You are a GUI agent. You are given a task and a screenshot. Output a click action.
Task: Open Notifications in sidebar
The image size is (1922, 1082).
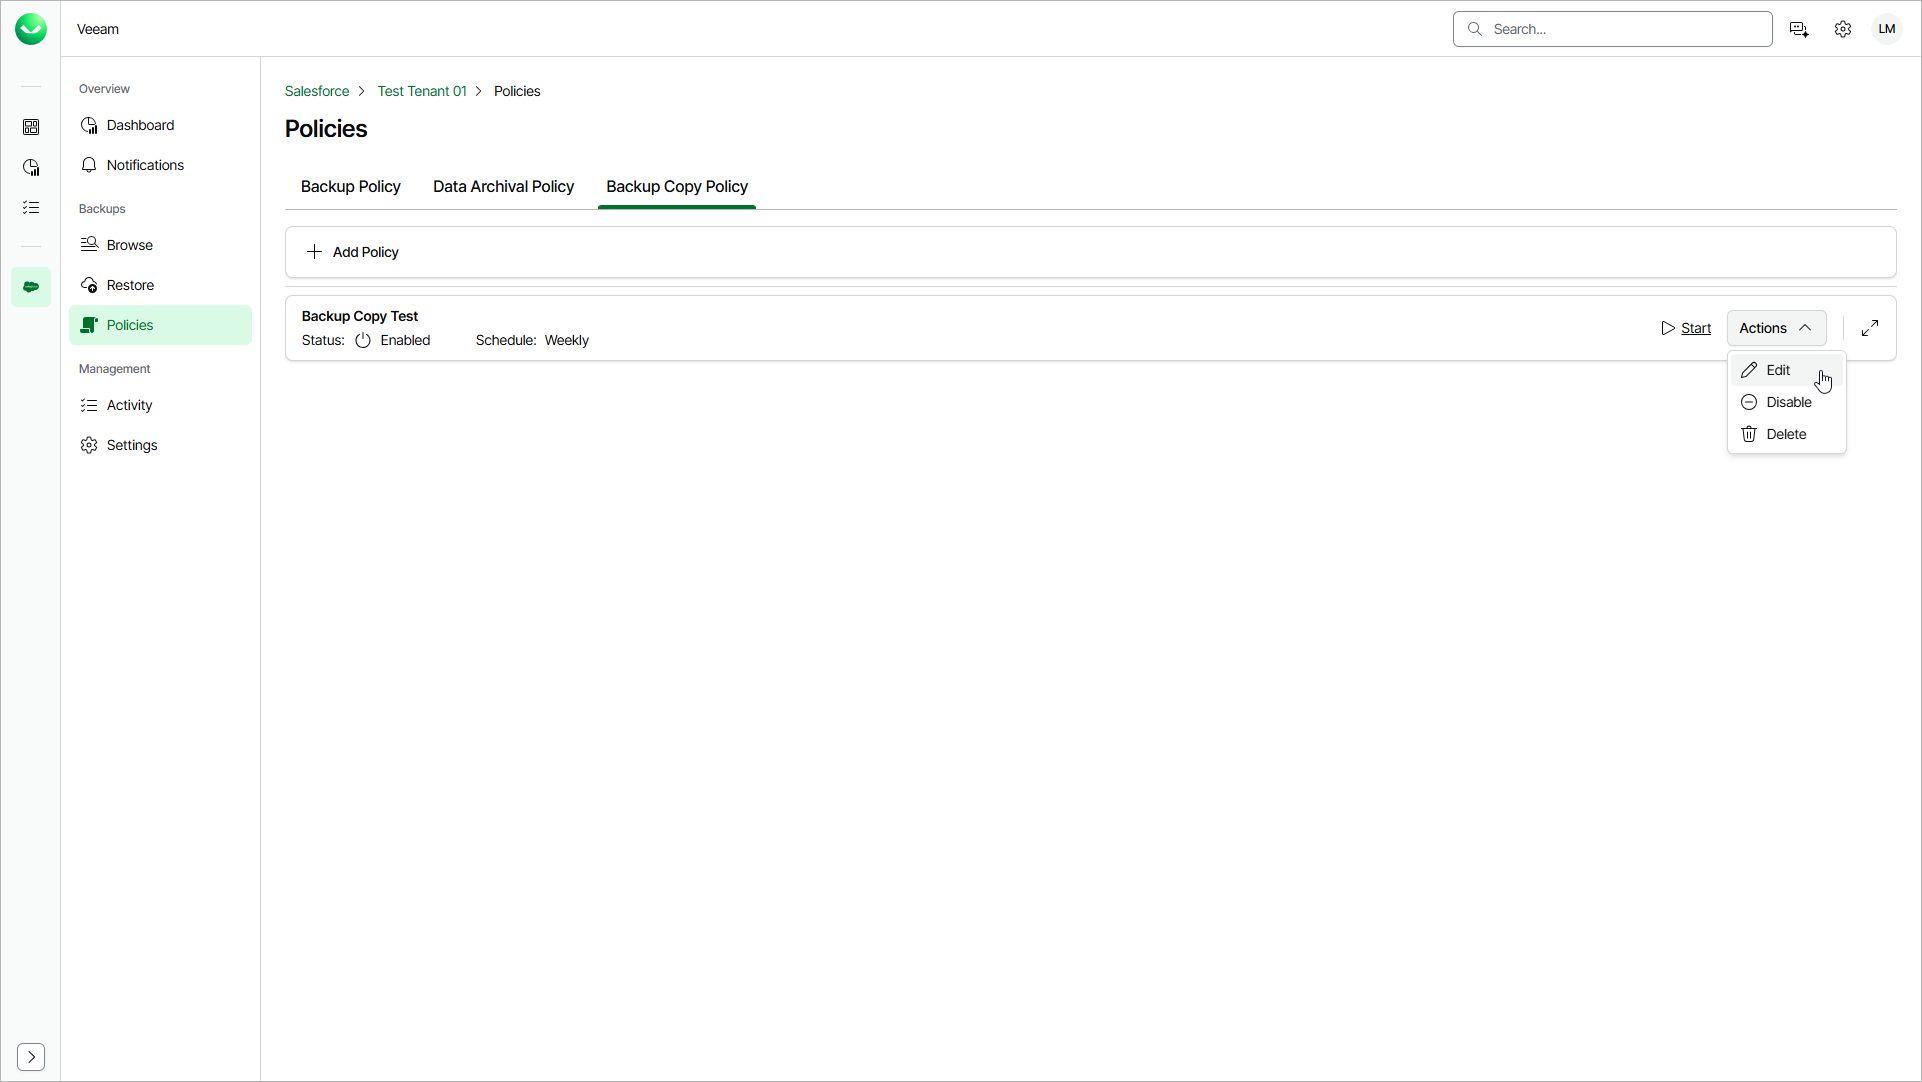click(x=160, y=165)
